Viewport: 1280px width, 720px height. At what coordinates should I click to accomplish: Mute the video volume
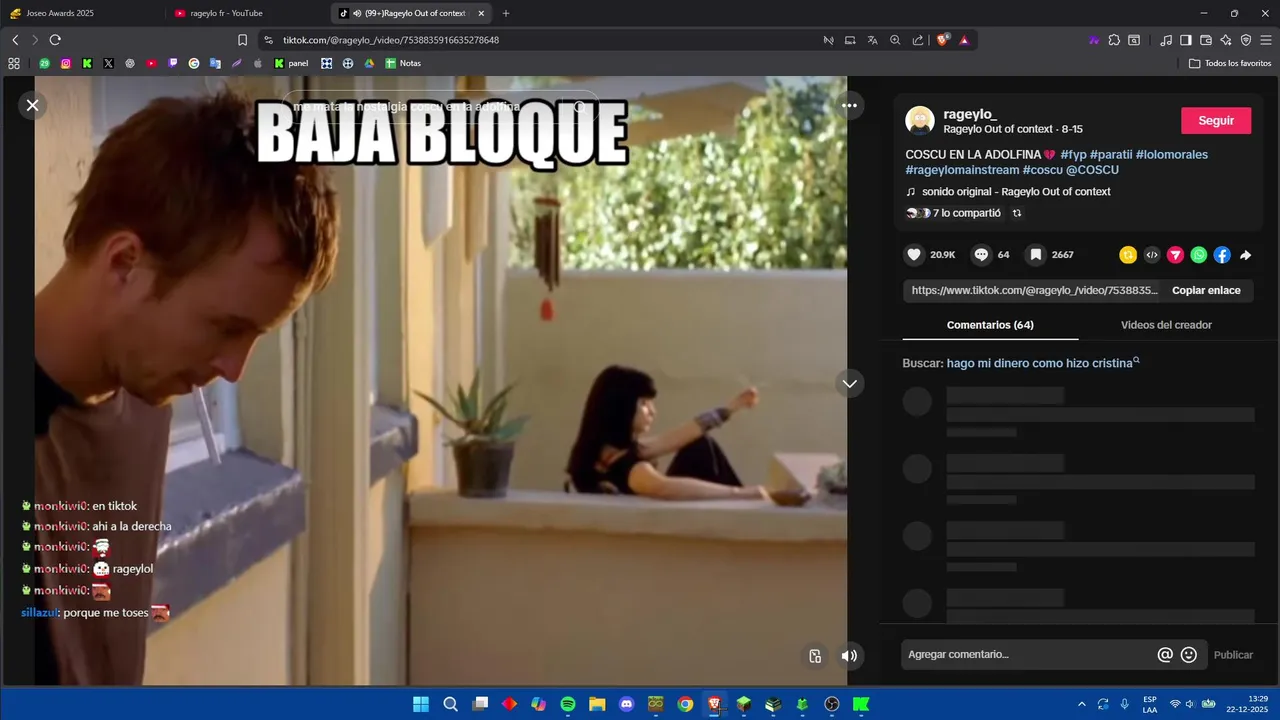pos(849,656)
